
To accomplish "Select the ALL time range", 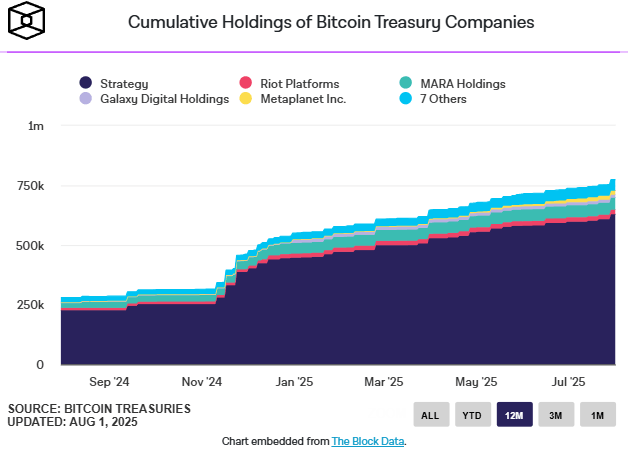I will [431, 415].
